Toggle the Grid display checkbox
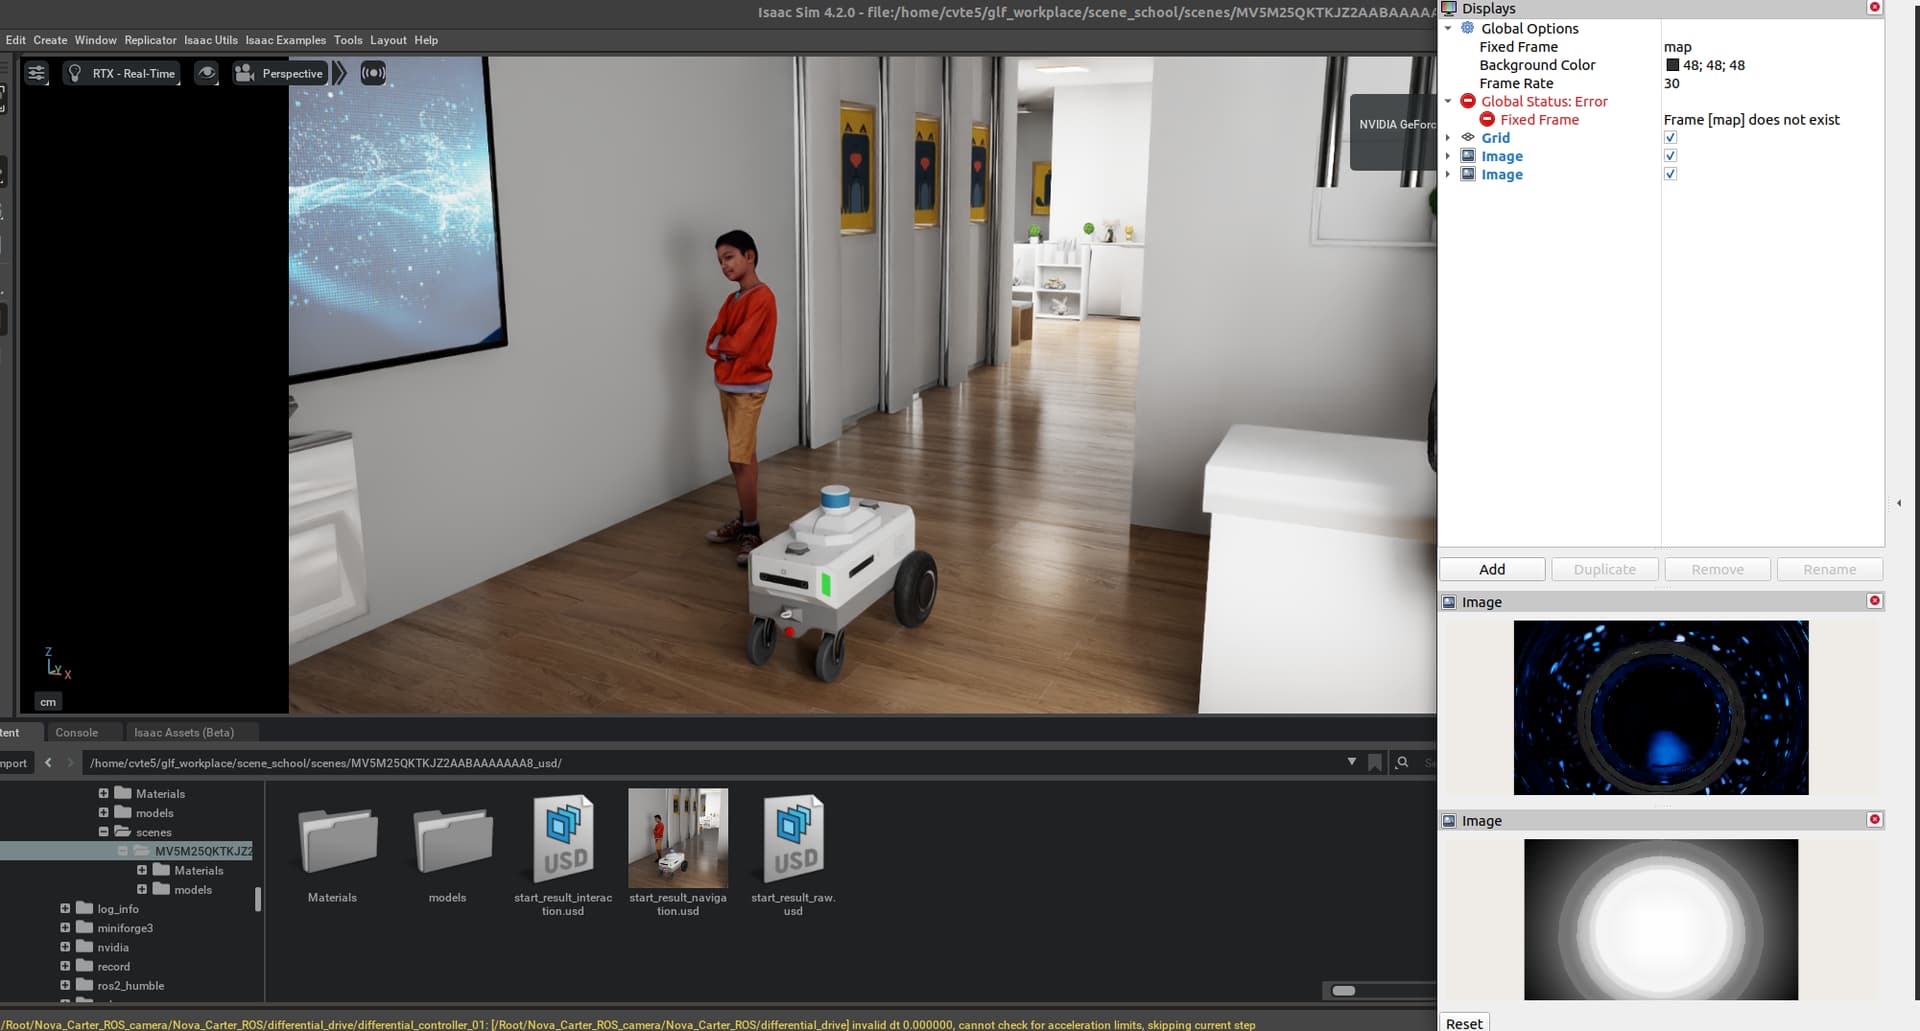Image resolution: width=1920 pixels, height=1031 pixels. (1670, 138)
